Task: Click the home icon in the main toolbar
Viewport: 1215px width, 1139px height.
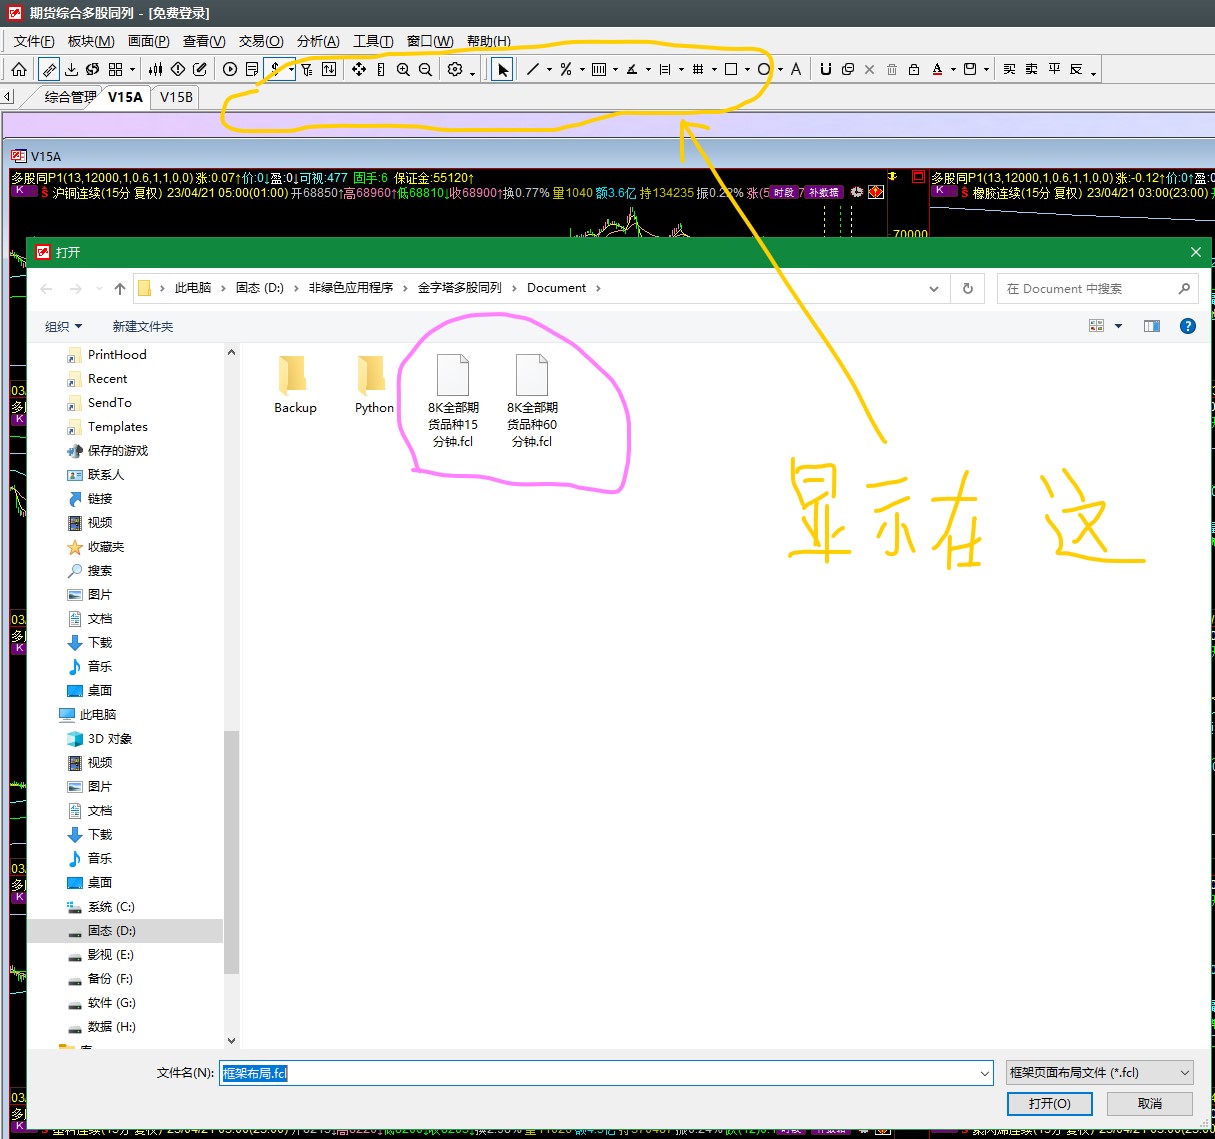Action: pyautogui.click(x=19, y=69)
